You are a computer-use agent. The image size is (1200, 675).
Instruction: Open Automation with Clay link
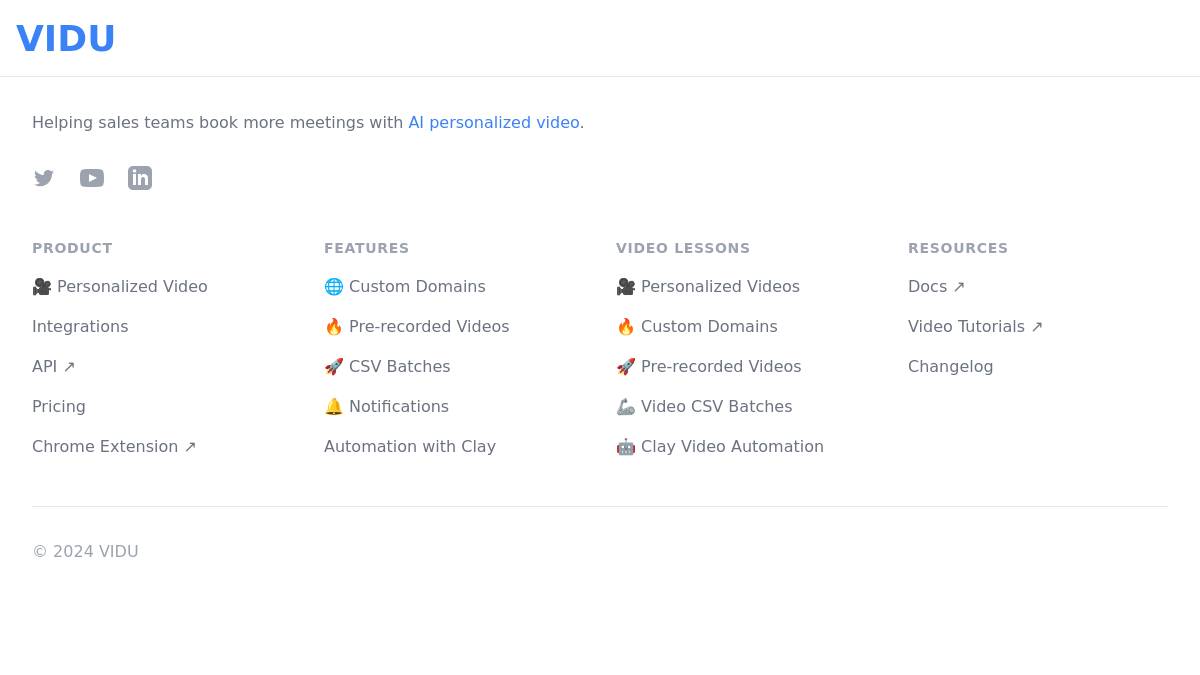click(x=410, y=447)
